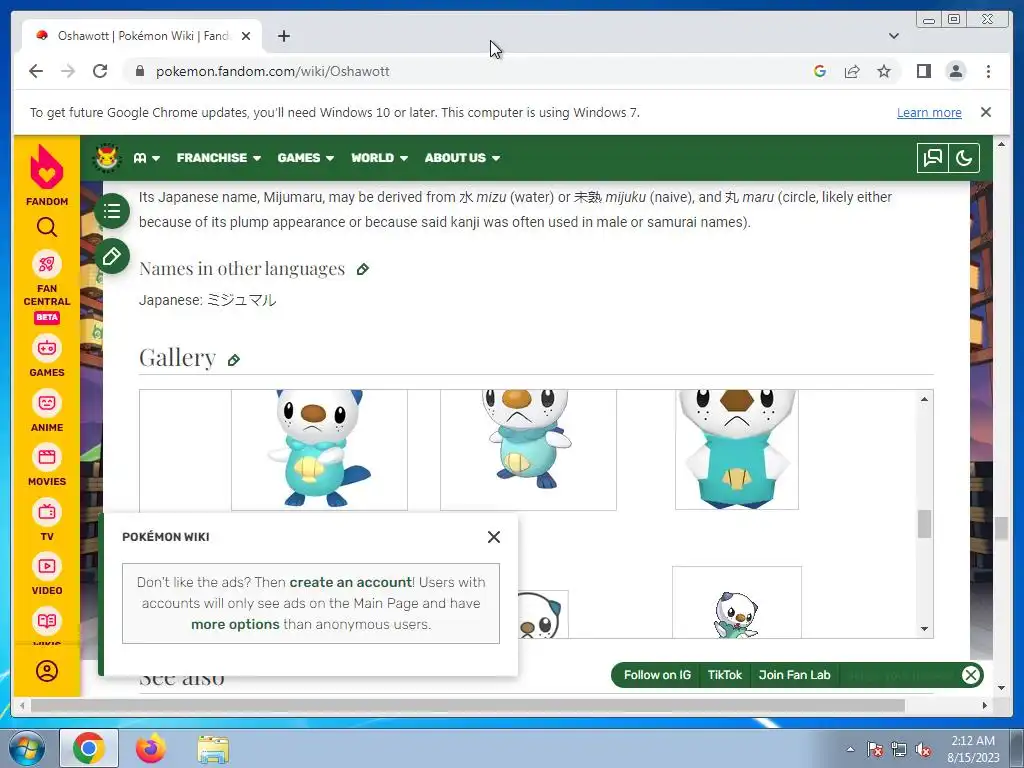Viewport: 1024px width, 768px height.
Task: Click more options link
Action: (x=235, y=624)
